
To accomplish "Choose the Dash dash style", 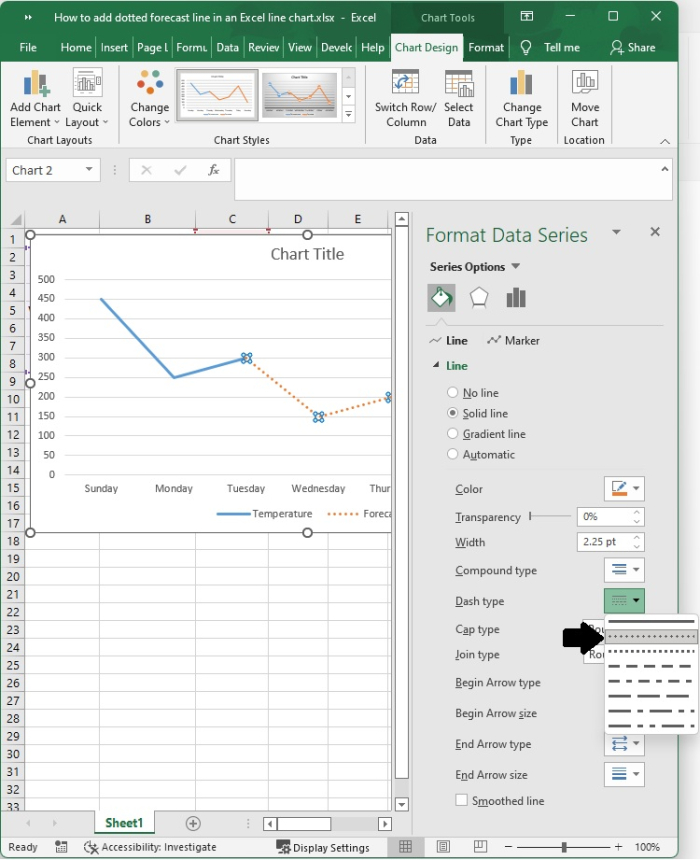I will [651, 666].
